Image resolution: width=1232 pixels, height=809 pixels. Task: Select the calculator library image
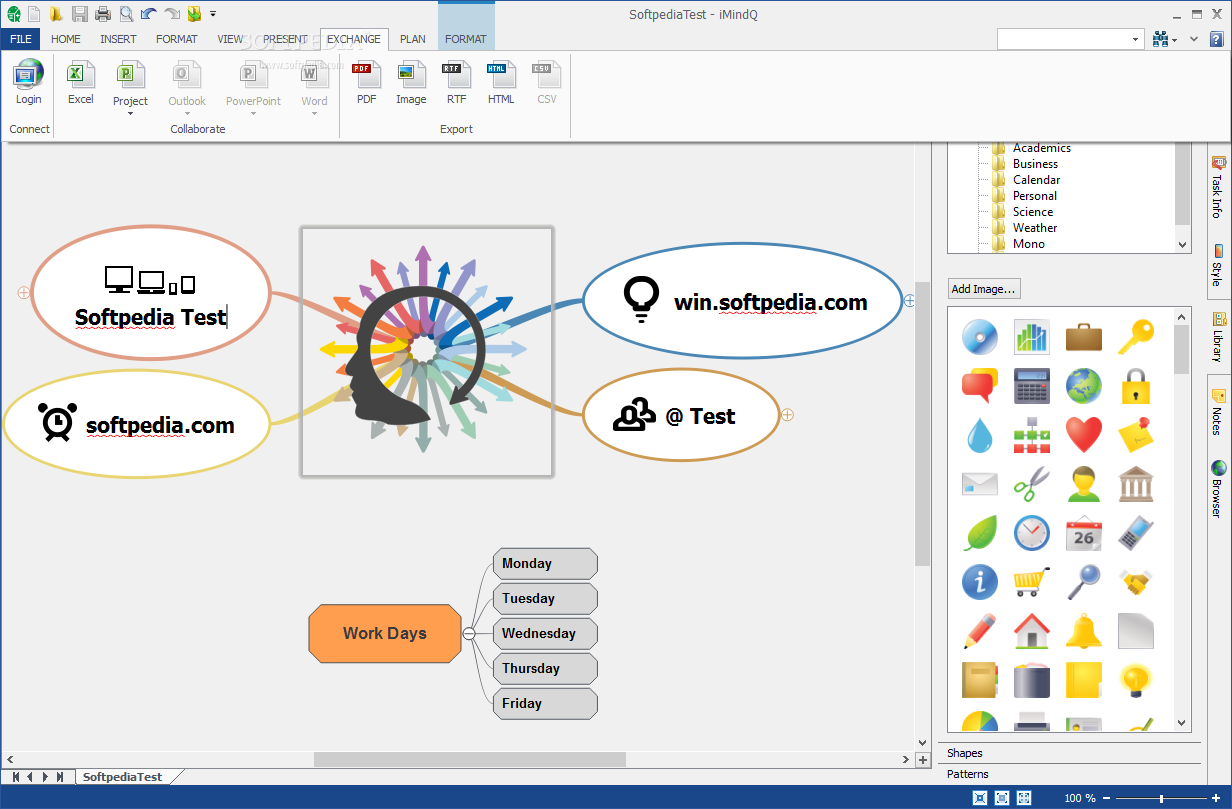pyautogui.click(x=1031, y=386)
